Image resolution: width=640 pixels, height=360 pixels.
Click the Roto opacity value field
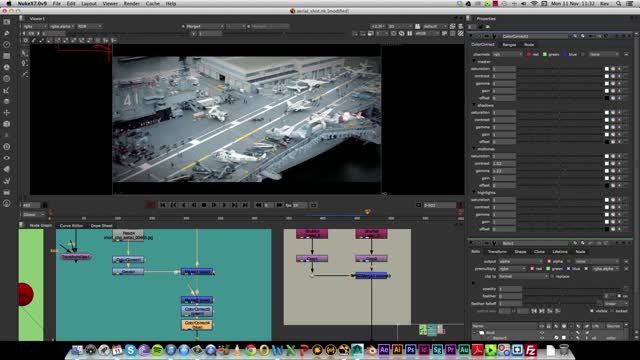(x=510, y=289)
